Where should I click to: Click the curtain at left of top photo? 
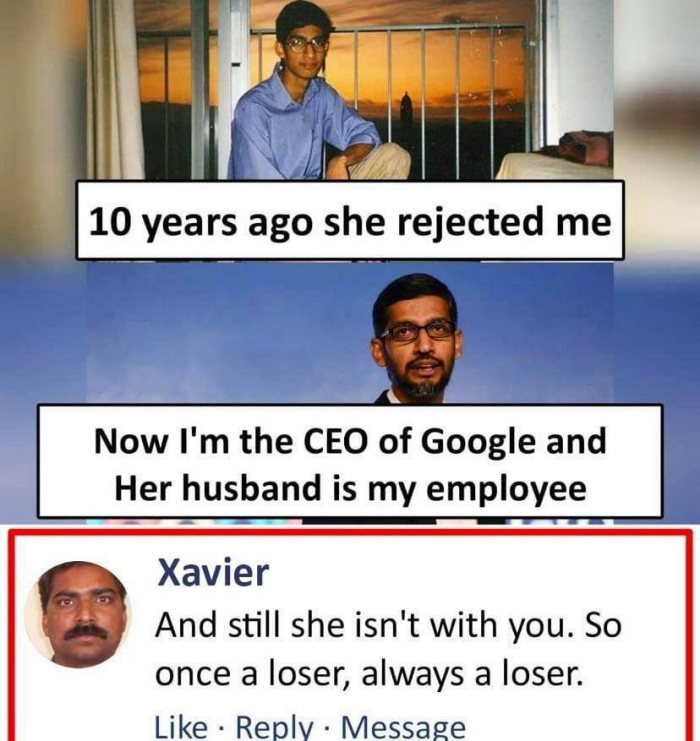click(116, 90)
